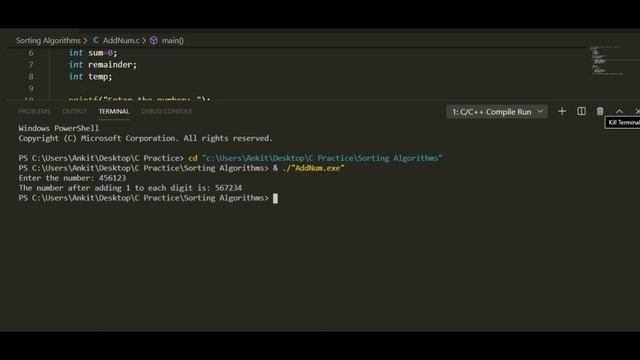Click the terminal prompt cursor

point(276,198)
